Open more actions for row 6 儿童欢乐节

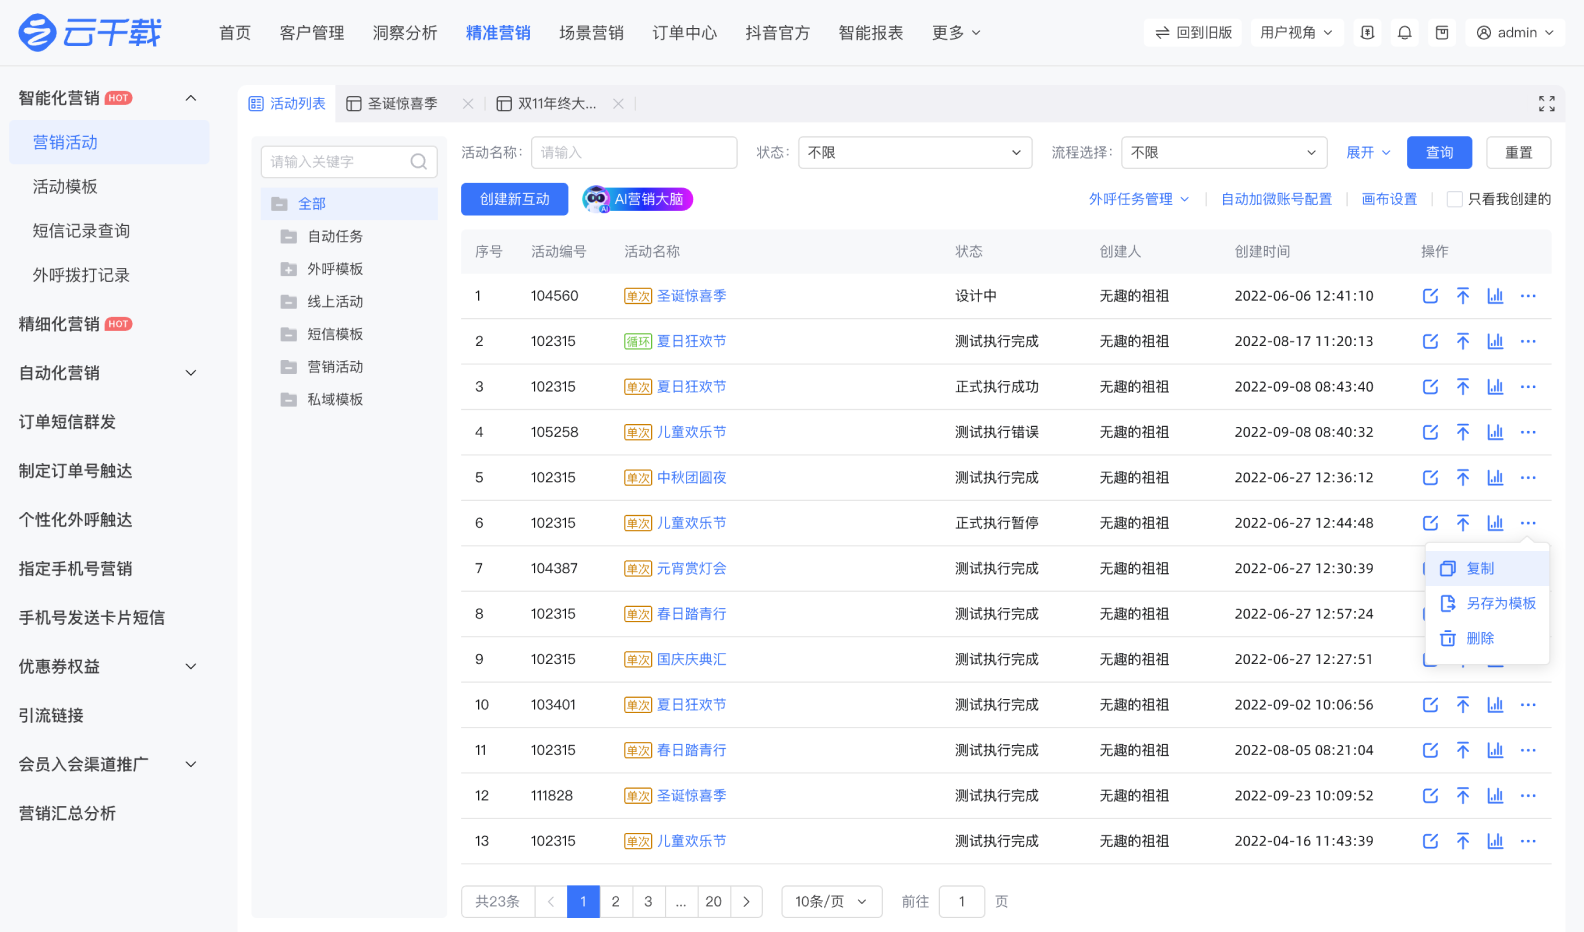click(1528, 523)
